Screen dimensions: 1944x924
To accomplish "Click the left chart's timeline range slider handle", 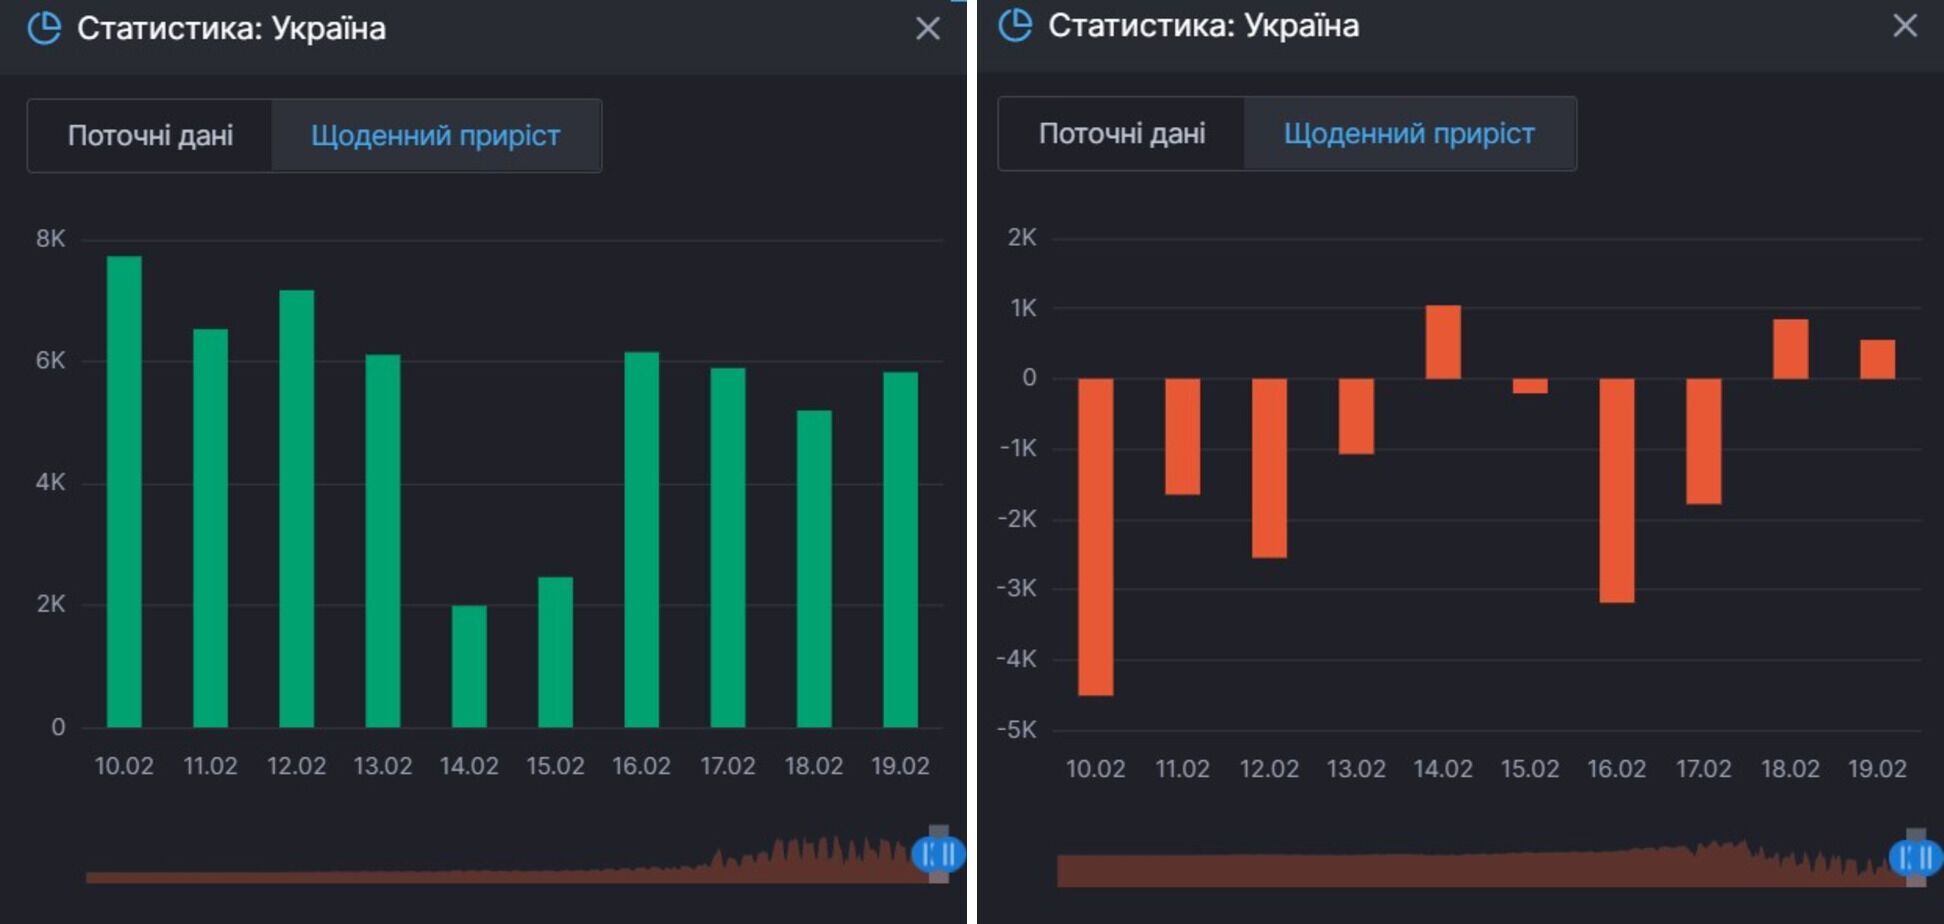I will tap(938, 854).
